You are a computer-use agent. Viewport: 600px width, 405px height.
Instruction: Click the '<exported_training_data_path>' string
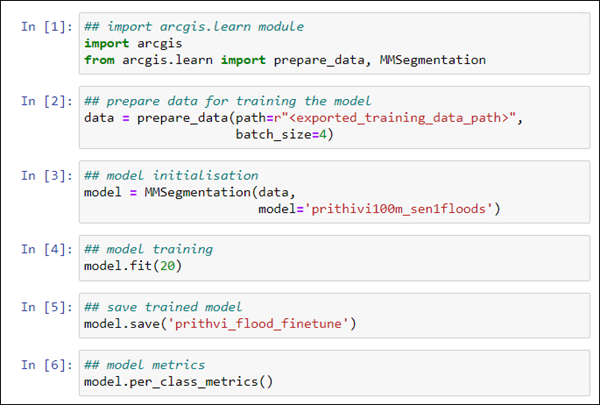399,118
